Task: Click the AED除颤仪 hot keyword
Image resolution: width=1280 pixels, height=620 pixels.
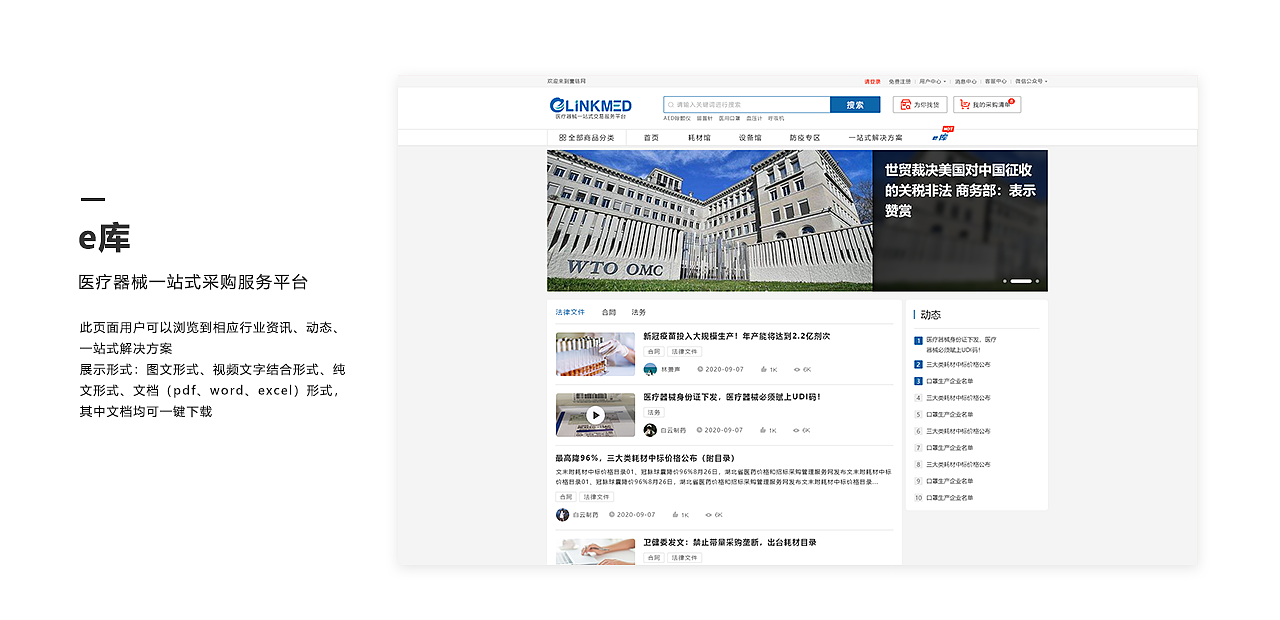Action: pyautogui.click(x=677, y=118)
